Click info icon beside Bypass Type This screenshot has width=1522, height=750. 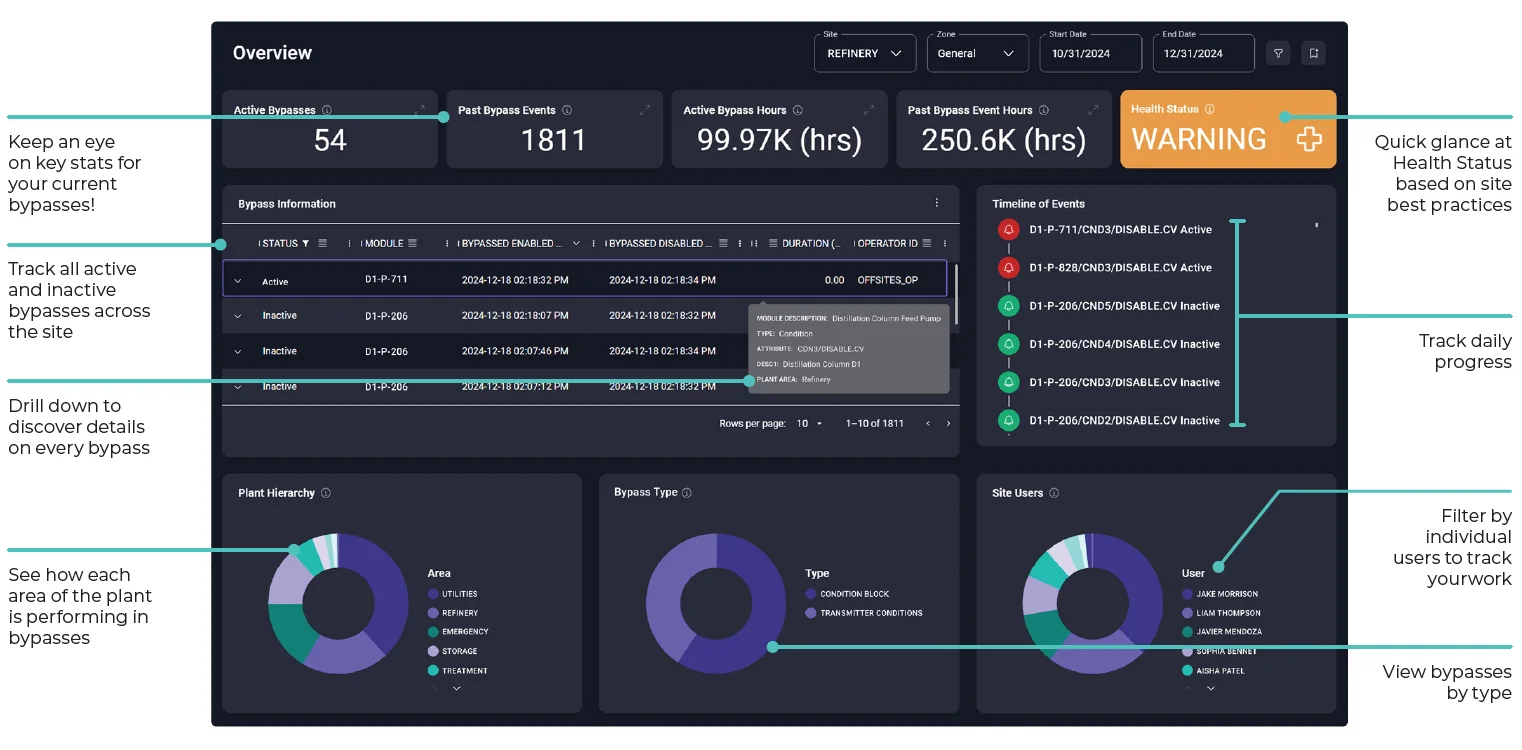click(x=687, y=492)
